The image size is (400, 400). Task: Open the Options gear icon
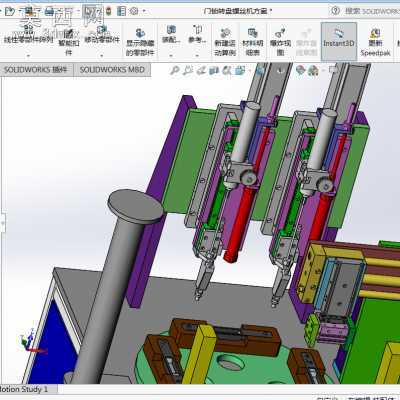coord(134,11)
